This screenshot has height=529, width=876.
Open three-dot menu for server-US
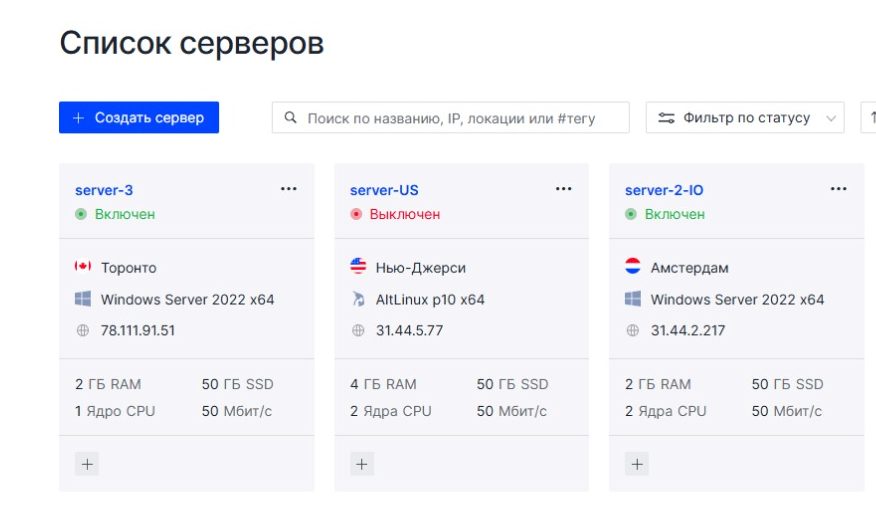coord(564,189)
